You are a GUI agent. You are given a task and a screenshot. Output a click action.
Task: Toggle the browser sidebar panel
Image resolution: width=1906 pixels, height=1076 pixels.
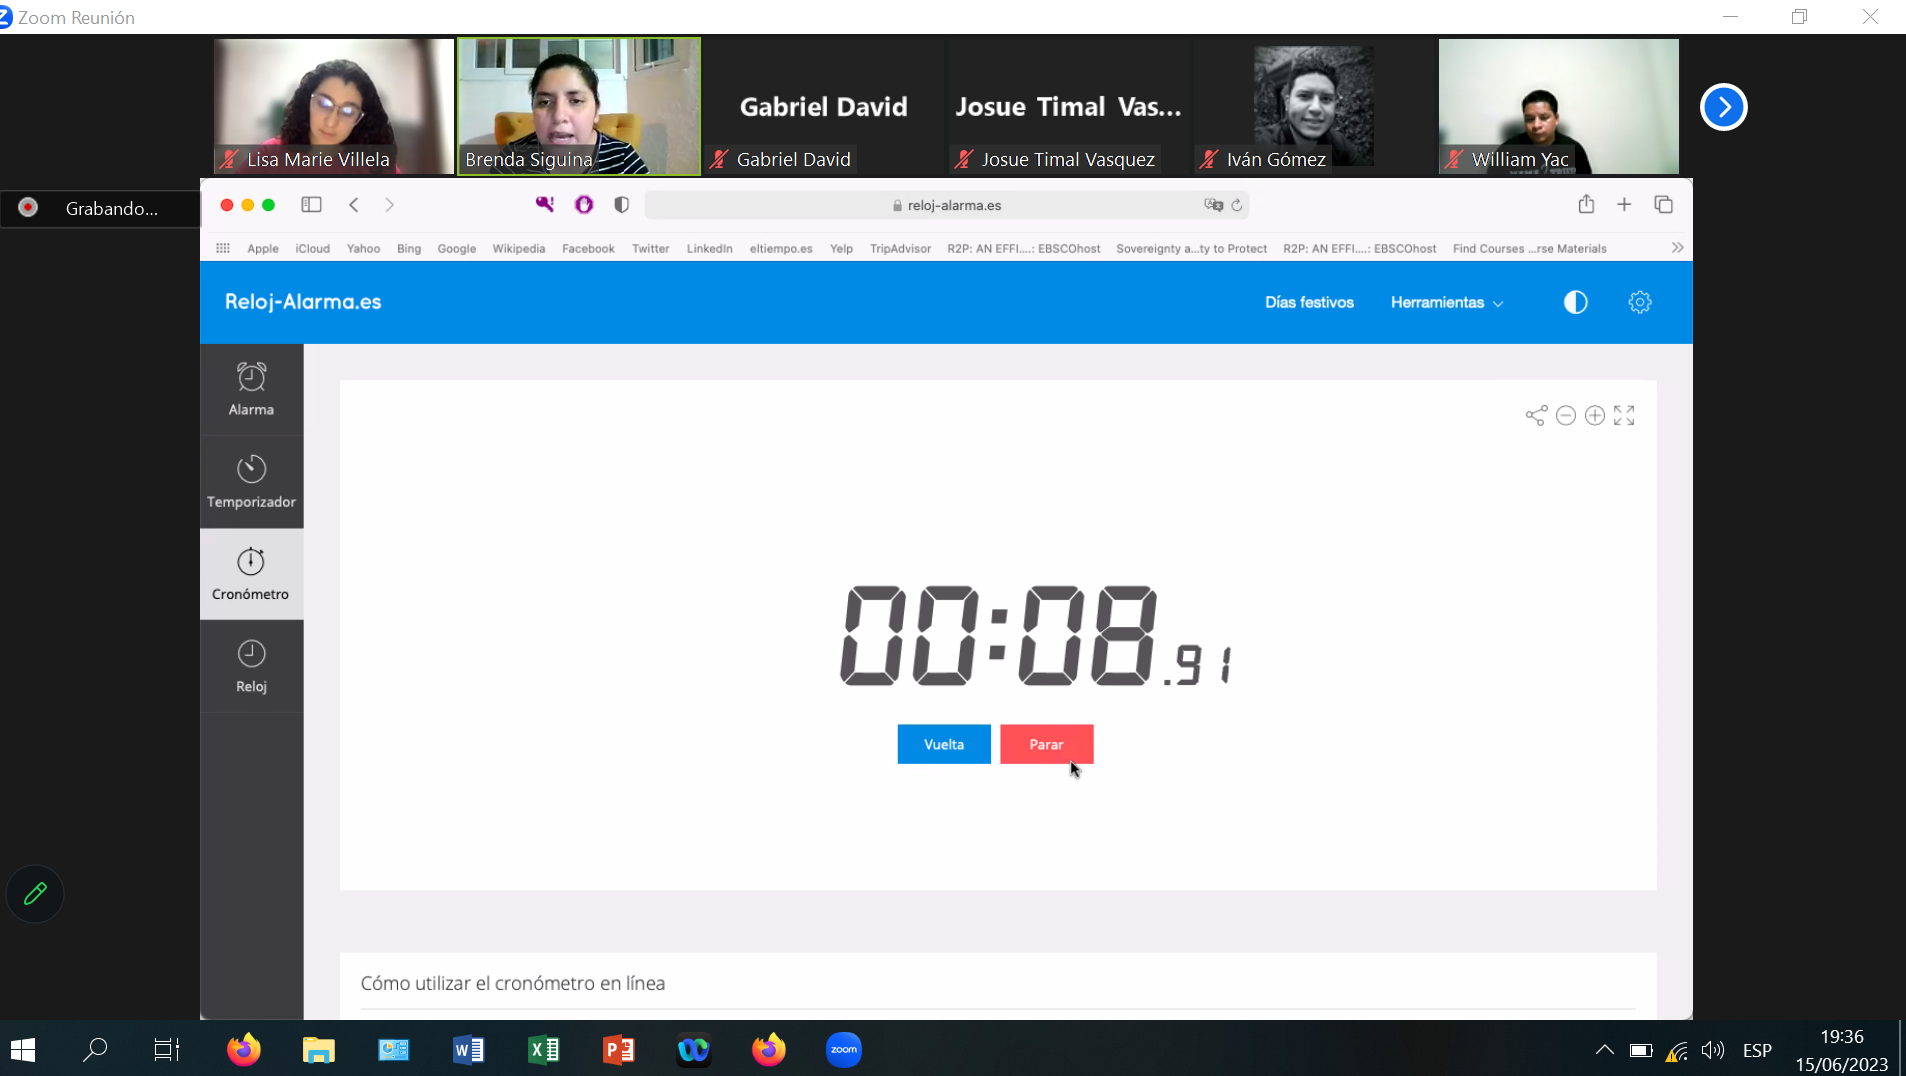[311, 205]
